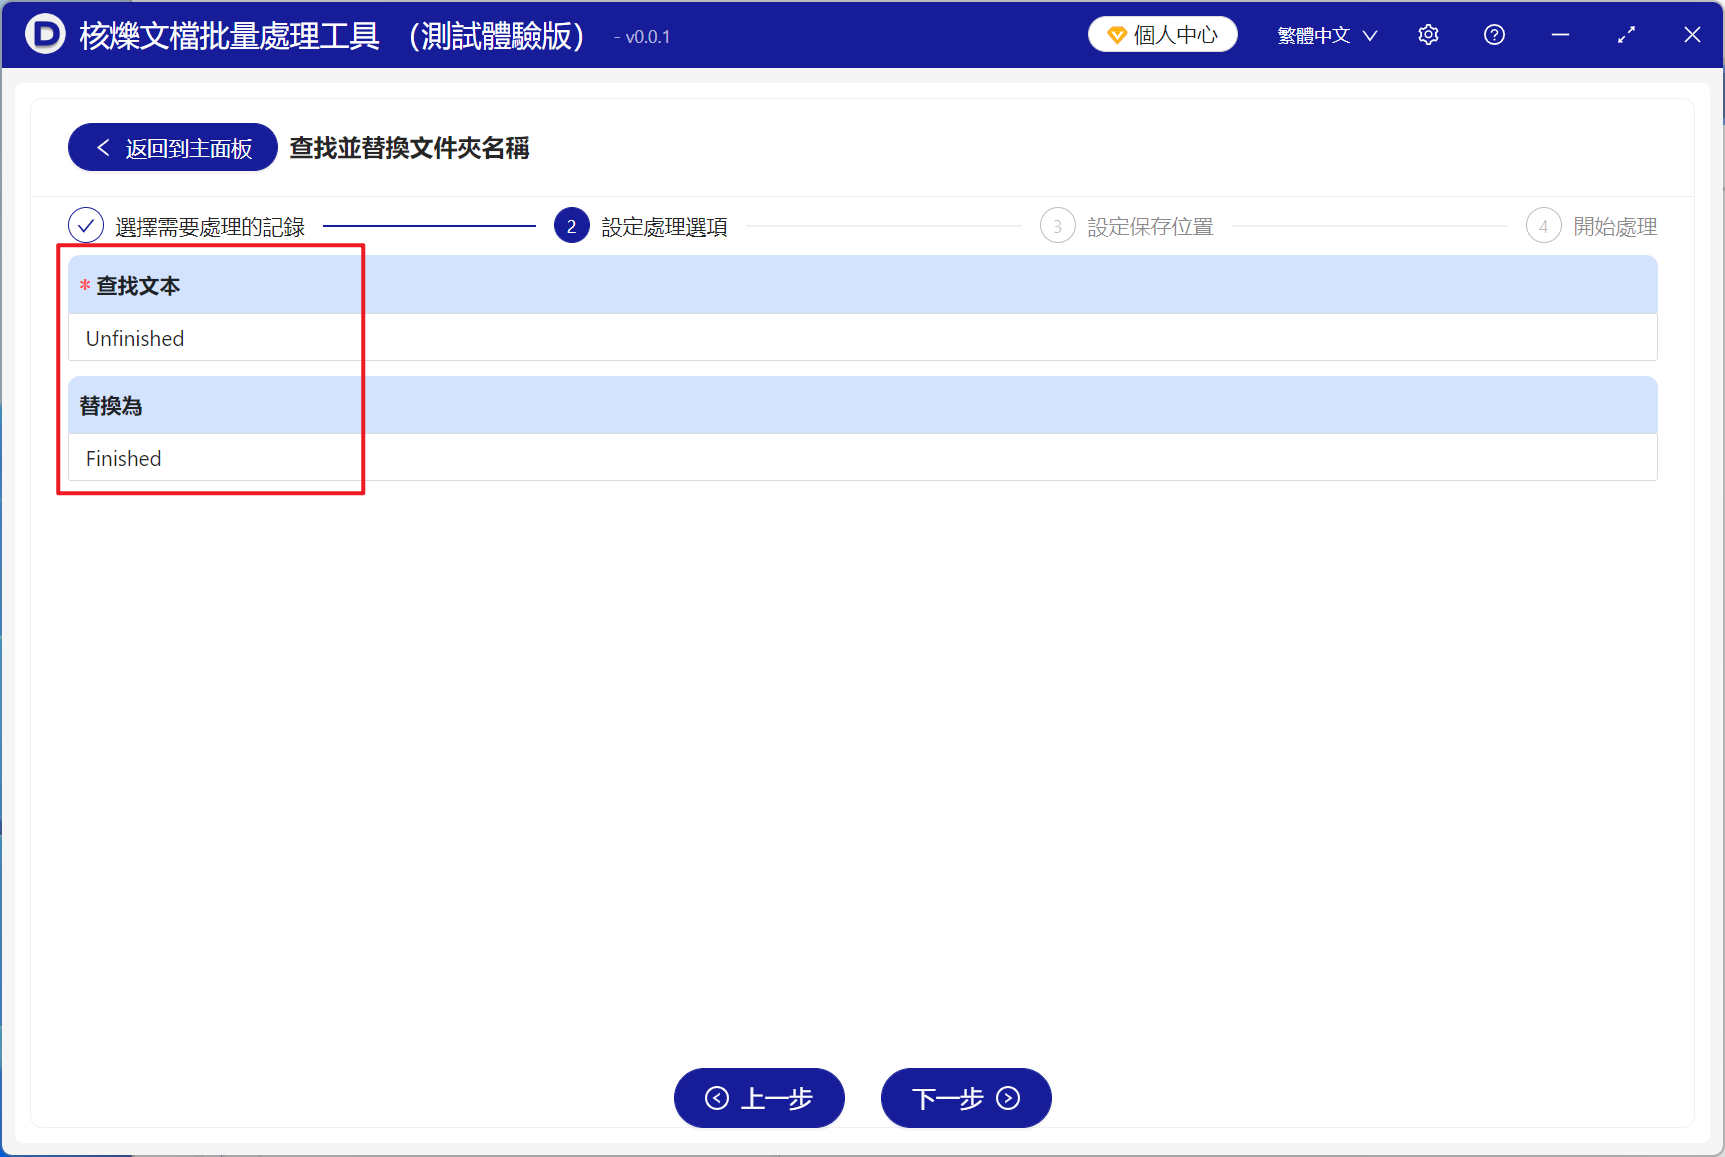Click the 查找並替換文件夾名稱 heading
This screenshot has width=1725, height=1157.
point(409,148)
